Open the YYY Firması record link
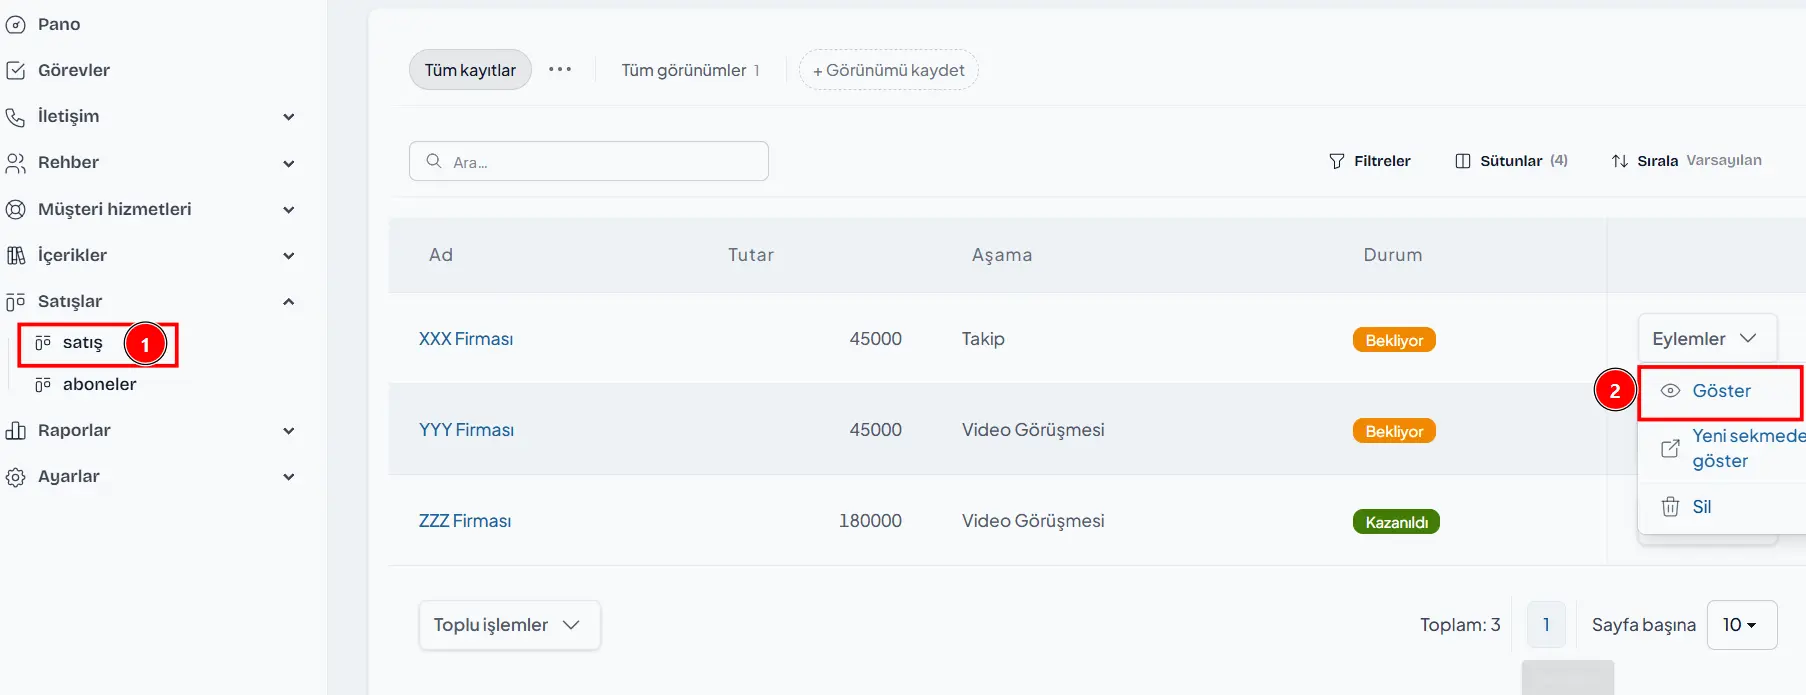Screen dimensions: 1806x695 [x=466, y=430]
